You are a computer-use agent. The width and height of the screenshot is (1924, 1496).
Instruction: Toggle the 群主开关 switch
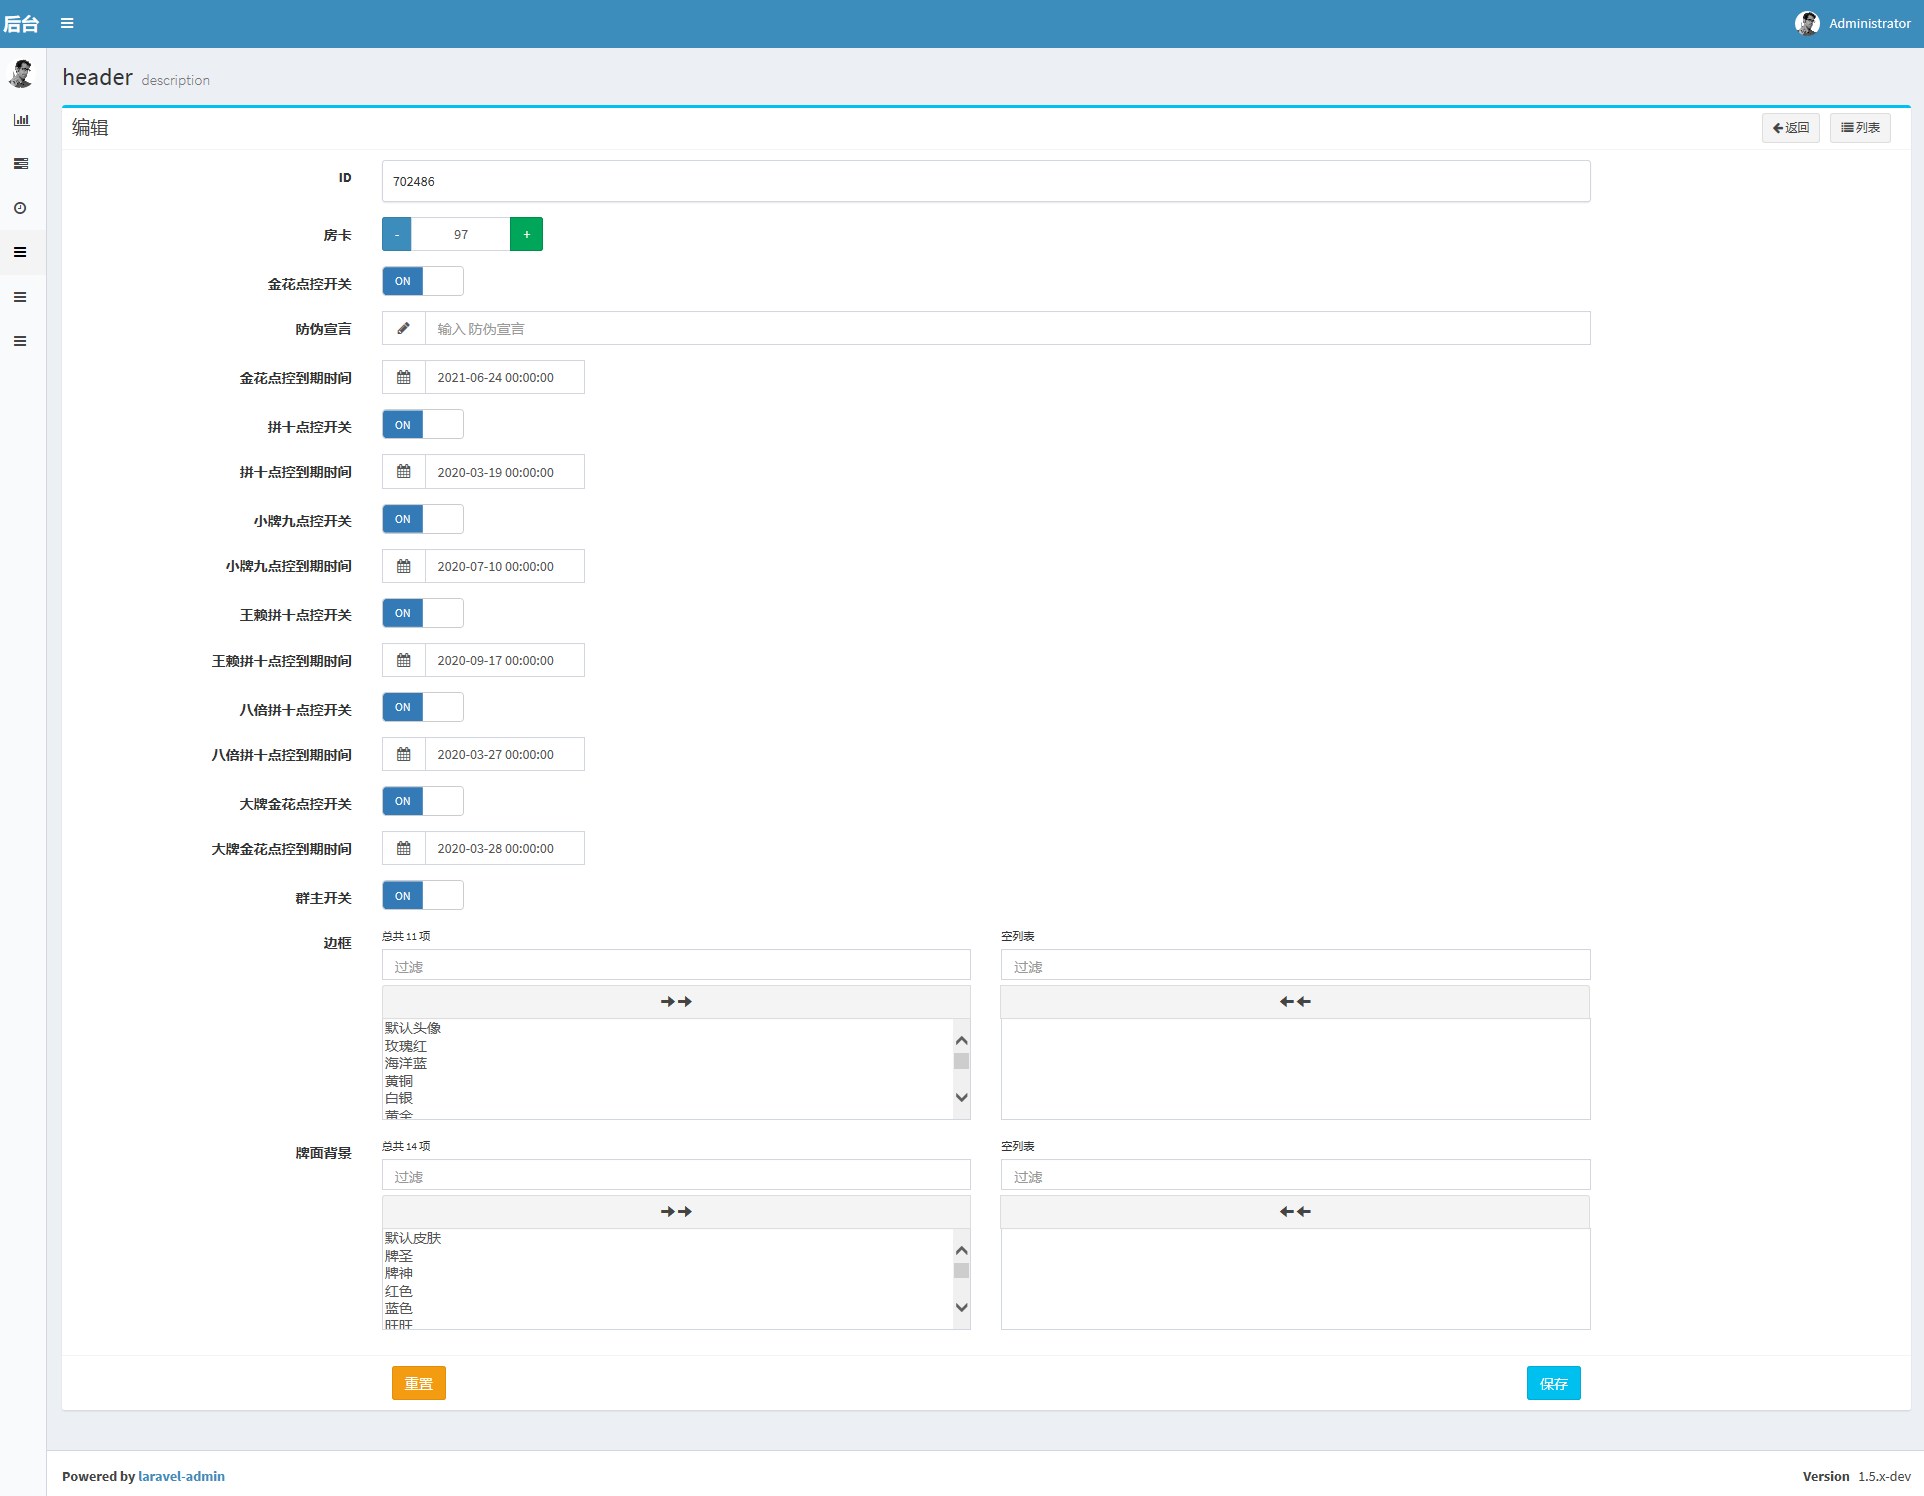[x=423, y=896]
